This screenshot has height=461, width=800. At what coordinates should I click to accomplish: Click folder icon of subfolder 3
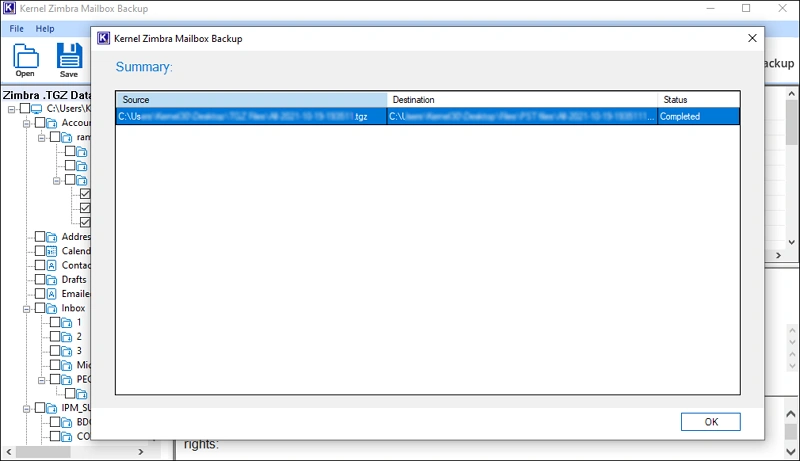[67, 351]
